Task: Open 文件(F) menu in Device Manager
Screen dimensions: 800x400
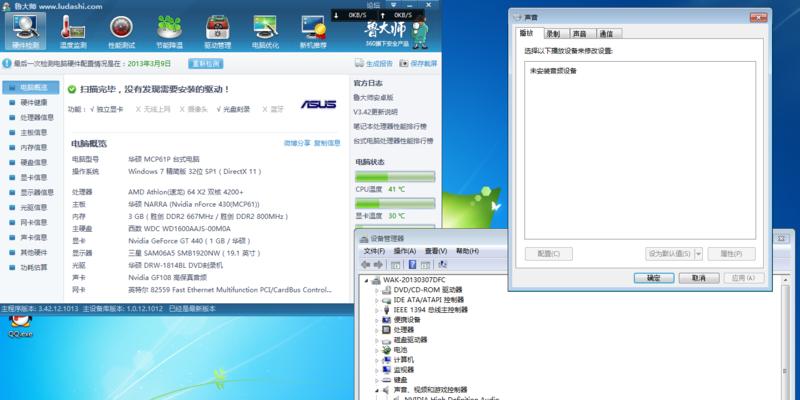Action: click(x=374, y=251)
